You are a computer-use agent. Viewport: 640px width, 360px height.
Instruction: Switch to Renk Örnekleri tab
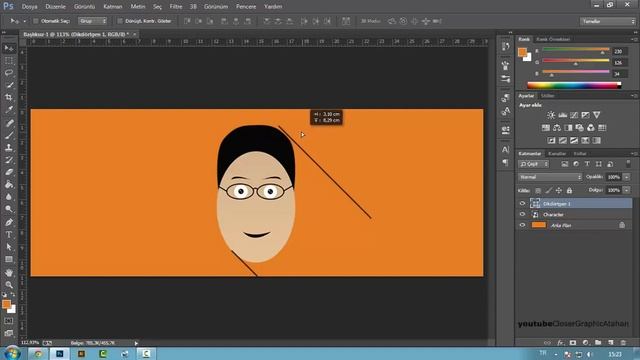click(553, 39)
